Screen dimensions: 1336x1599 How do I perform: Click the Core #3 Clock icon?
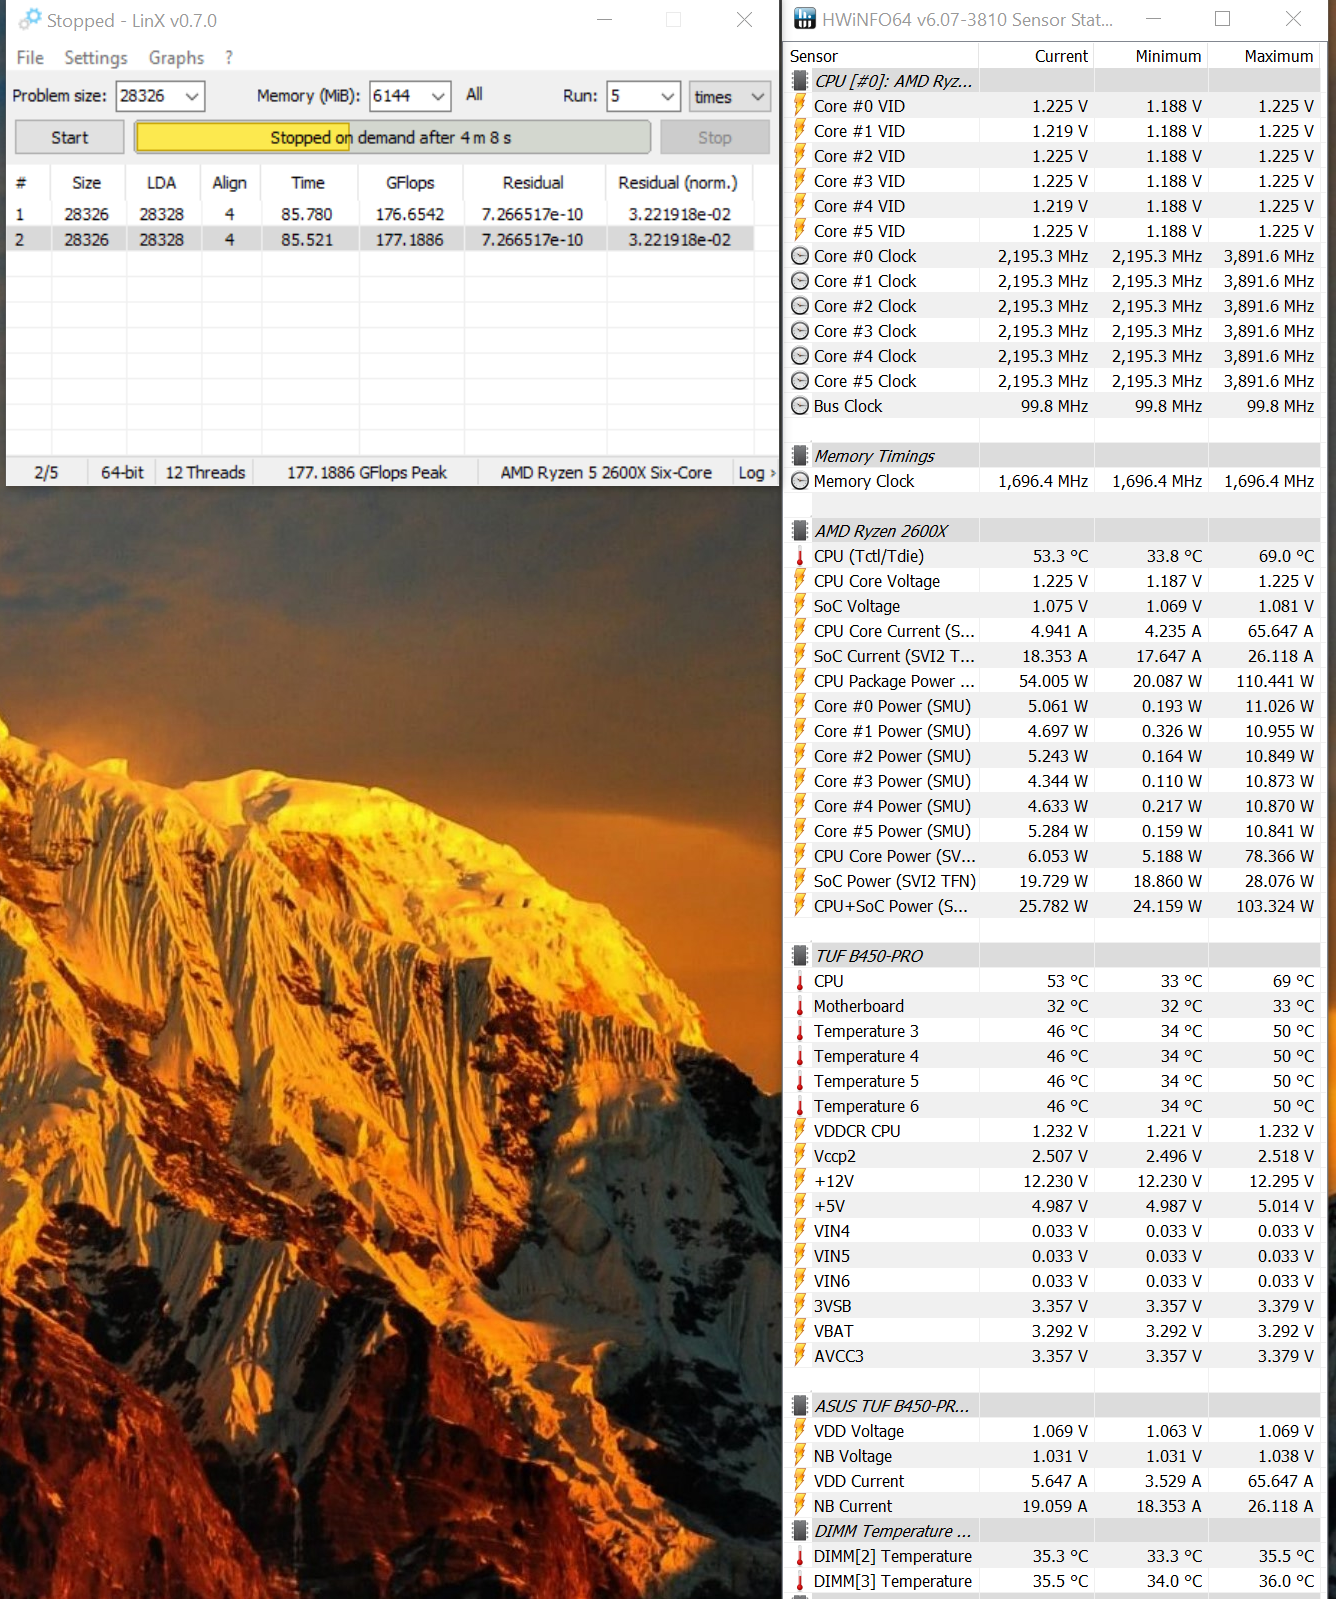[x=800, y=331]
